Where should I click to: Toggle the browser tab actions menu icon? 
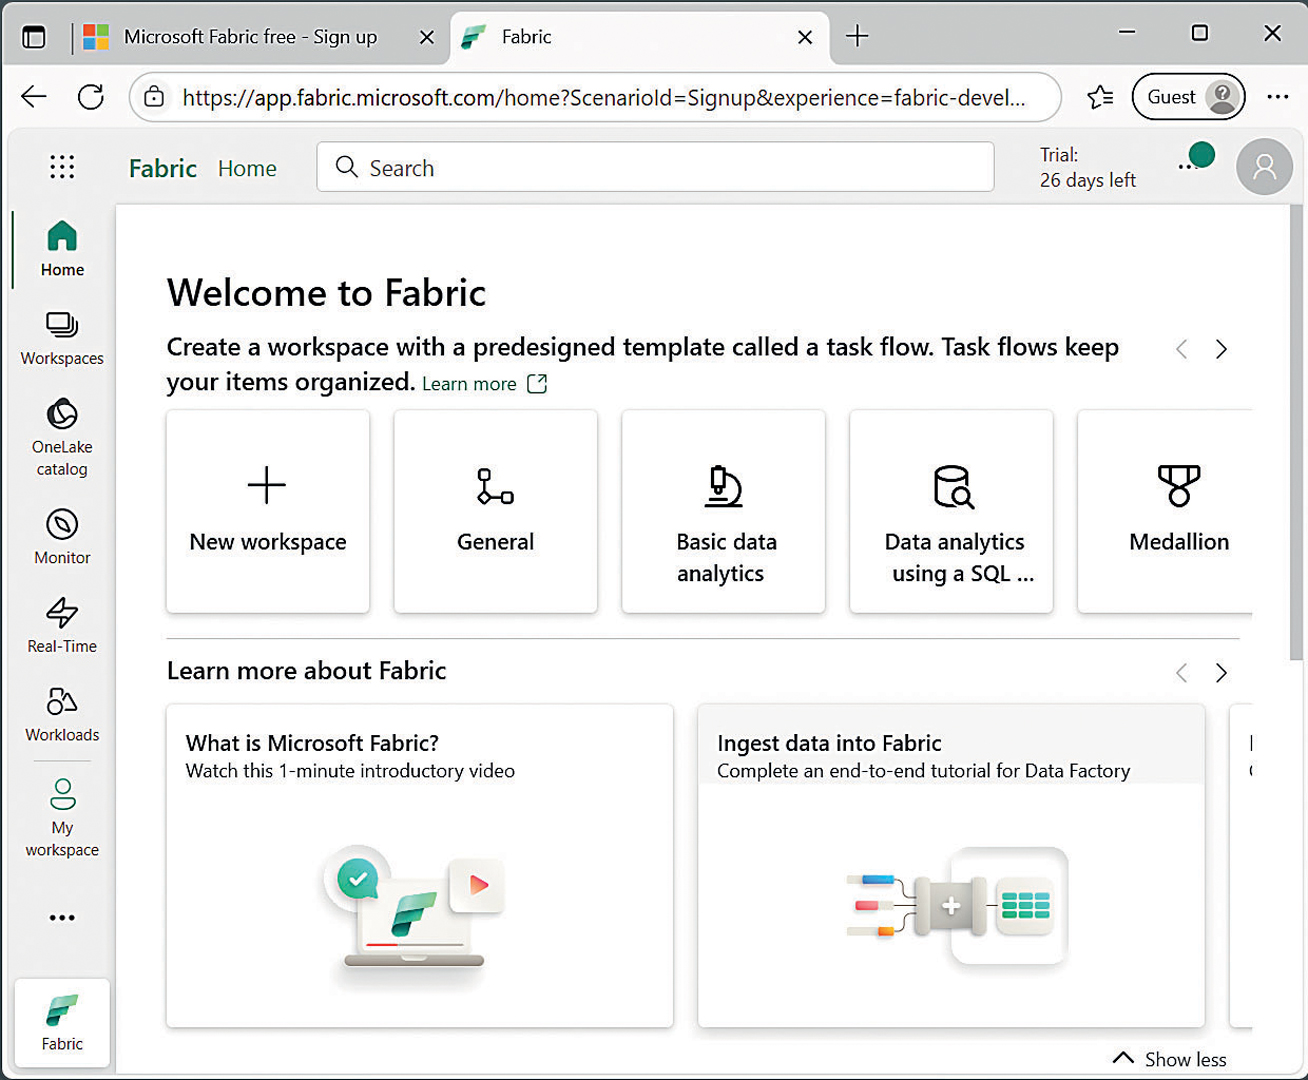click(x=34, y=37)
